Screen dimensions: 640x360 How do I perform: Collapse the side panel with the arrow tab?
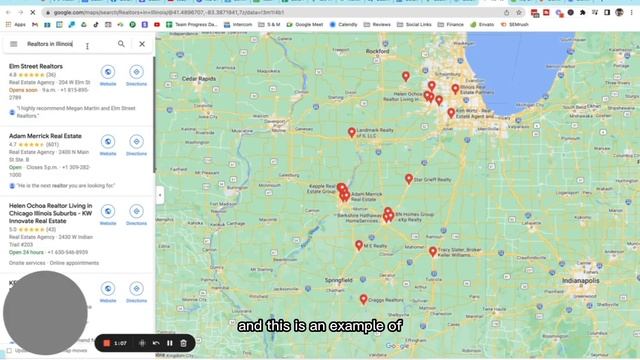[160, 195]
